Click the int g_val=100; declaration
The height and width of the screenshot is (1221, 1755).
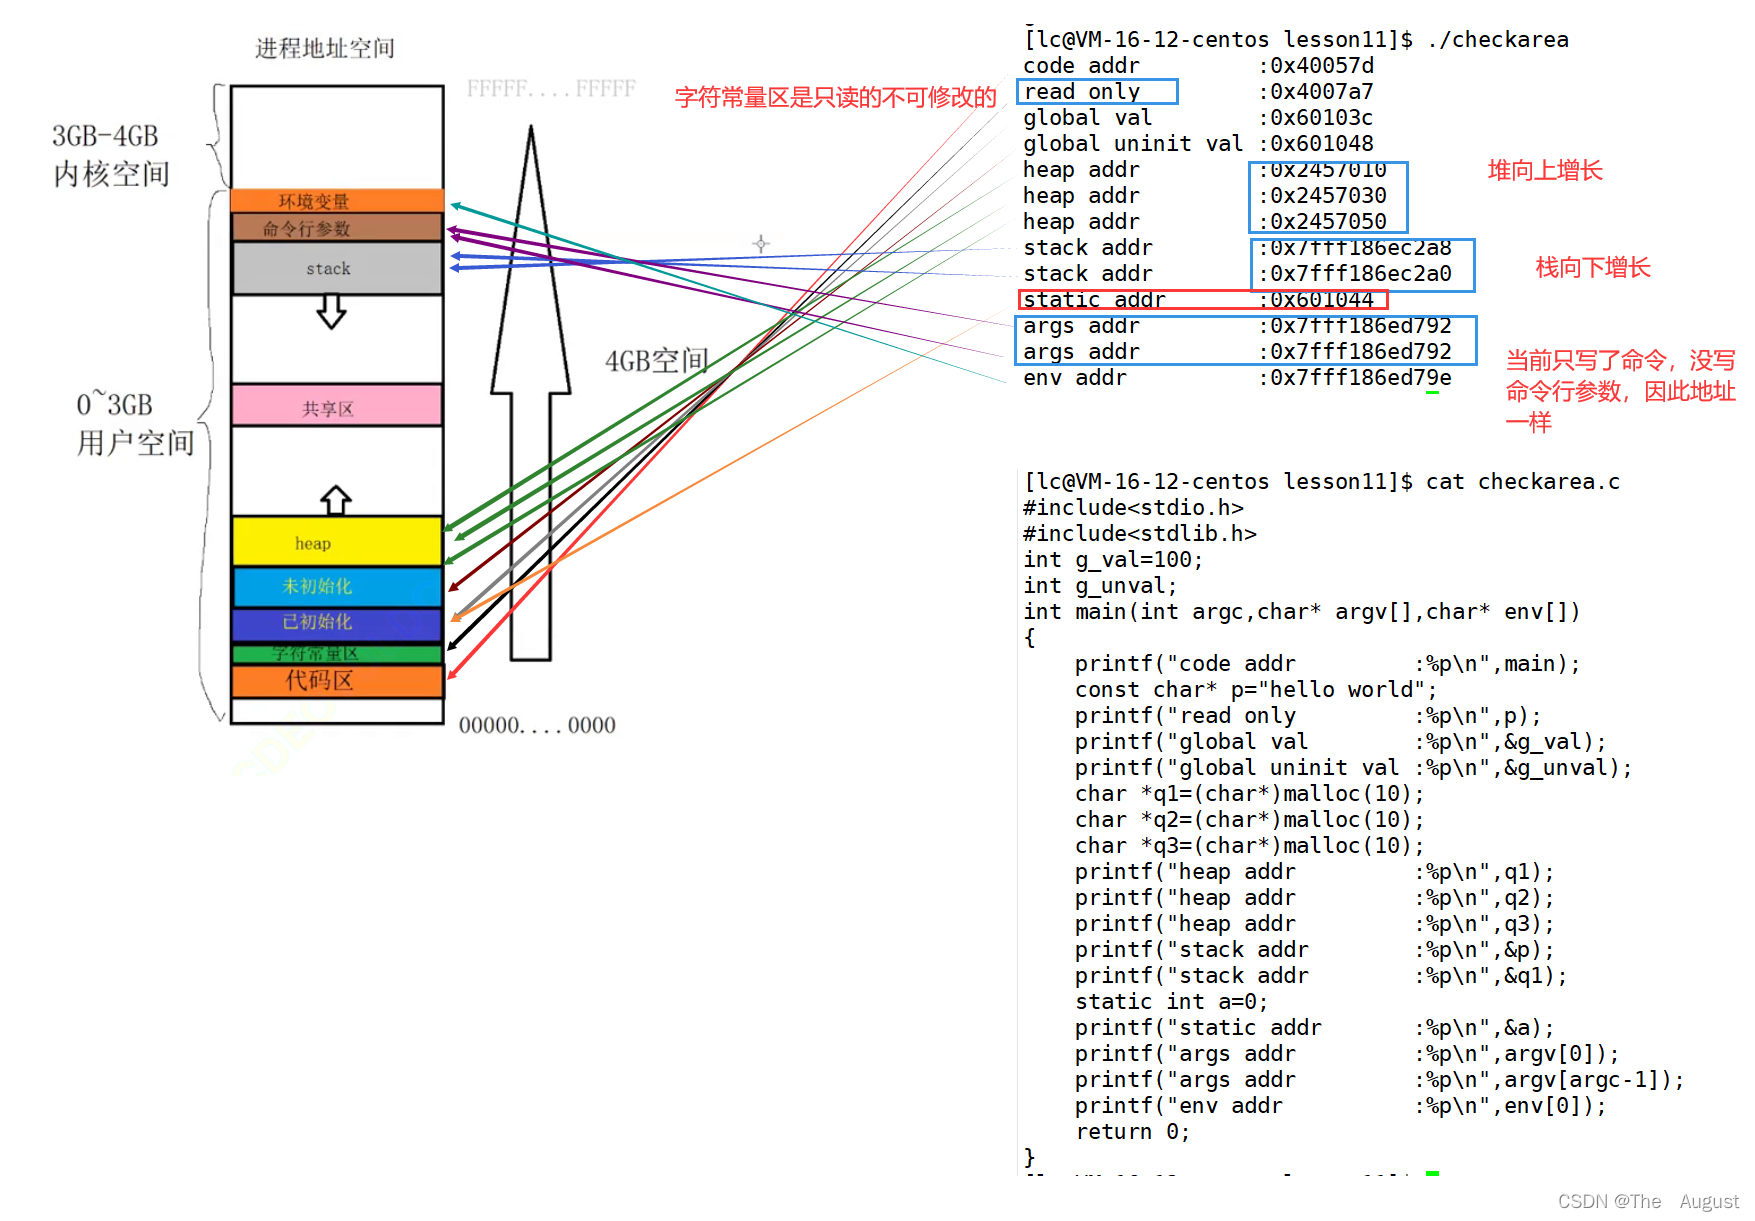(1113, 559)
